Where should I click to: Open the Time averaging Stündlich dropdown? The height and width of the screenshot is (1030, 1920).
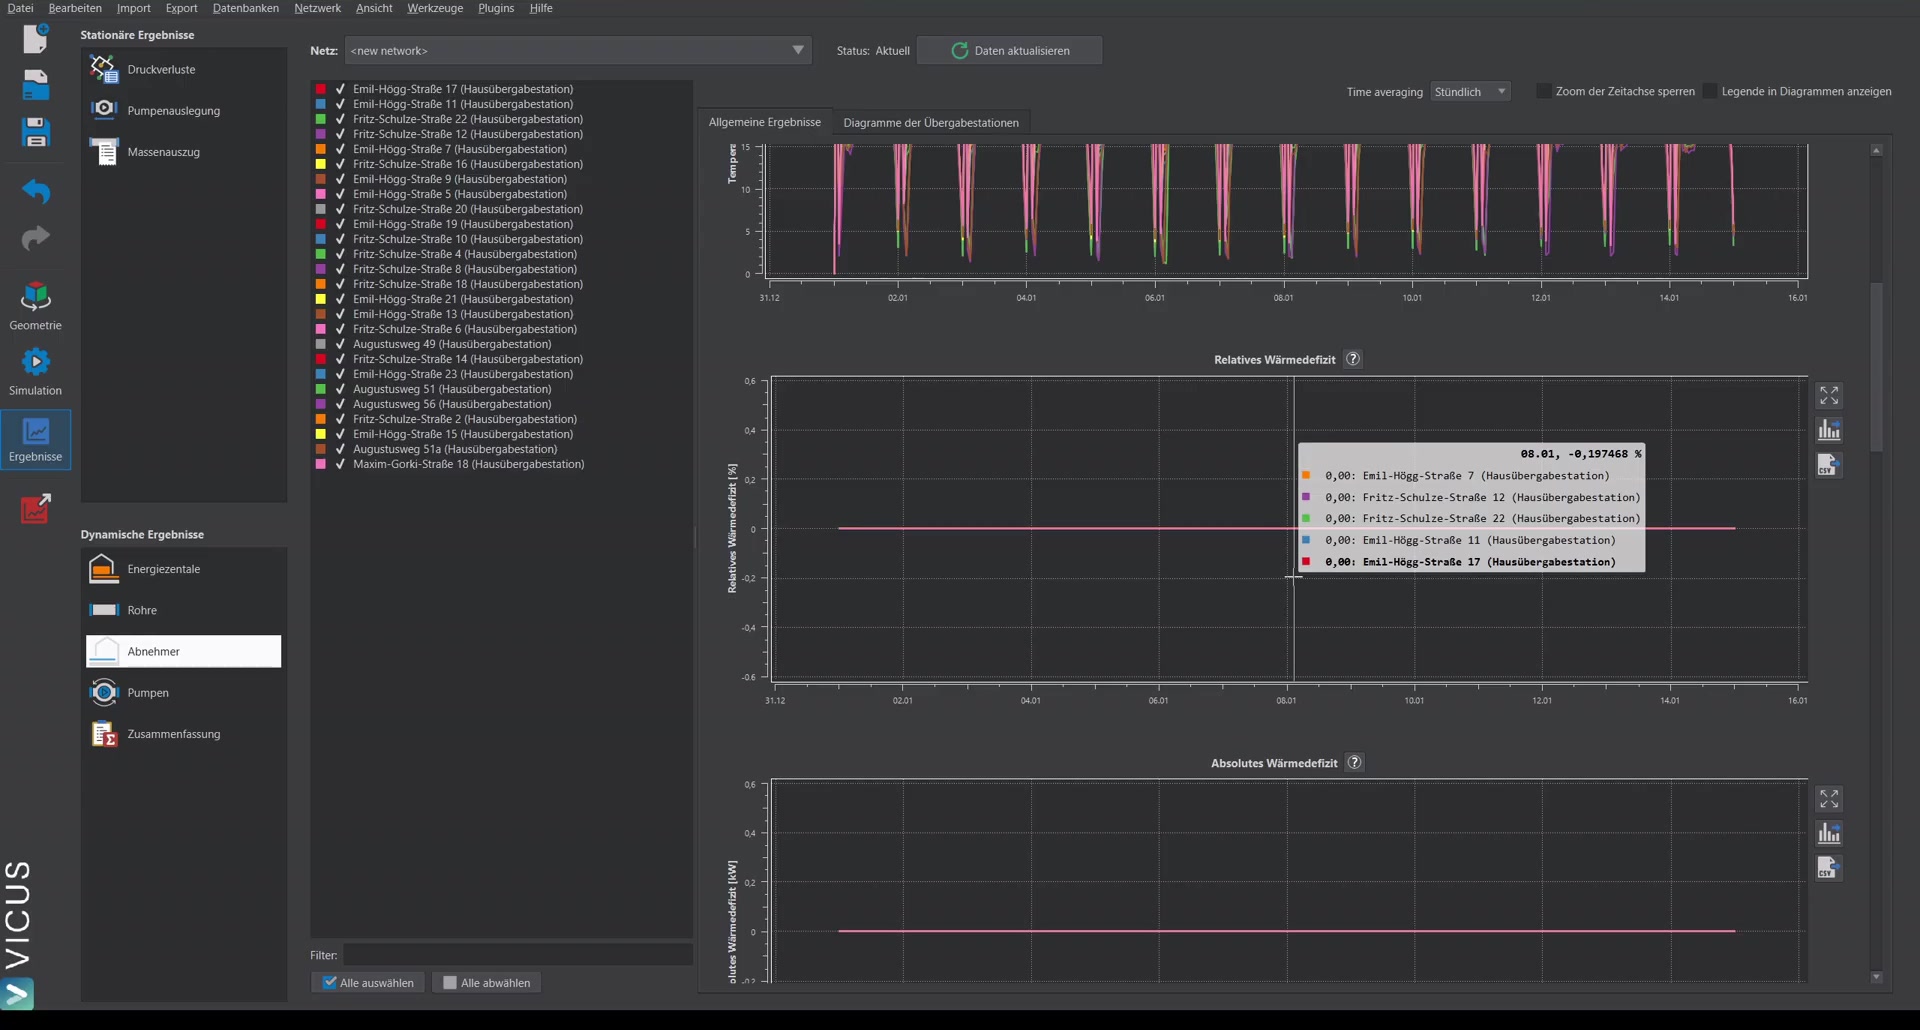(1470, 91)
